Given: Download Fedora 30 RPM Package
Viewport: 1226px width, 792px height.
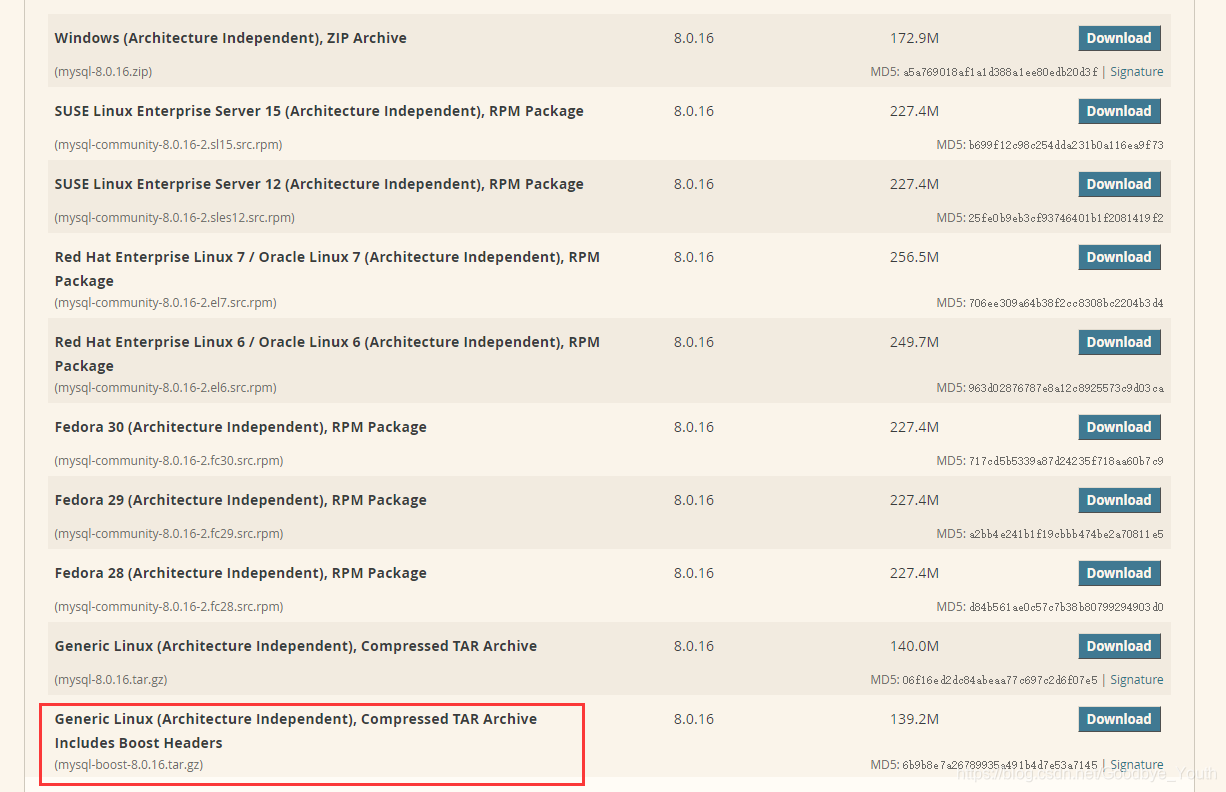Looking at the screenshot, I should pyautogui.click(x=1119, y=427).
